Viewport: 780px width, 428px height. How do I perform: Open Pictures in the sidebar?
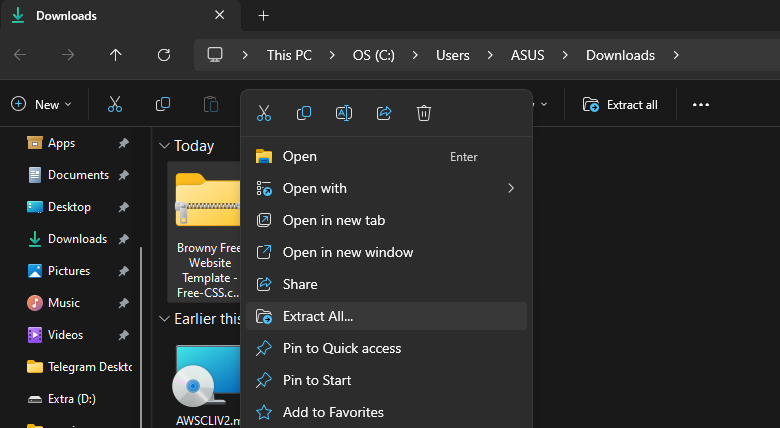[68, 271]
